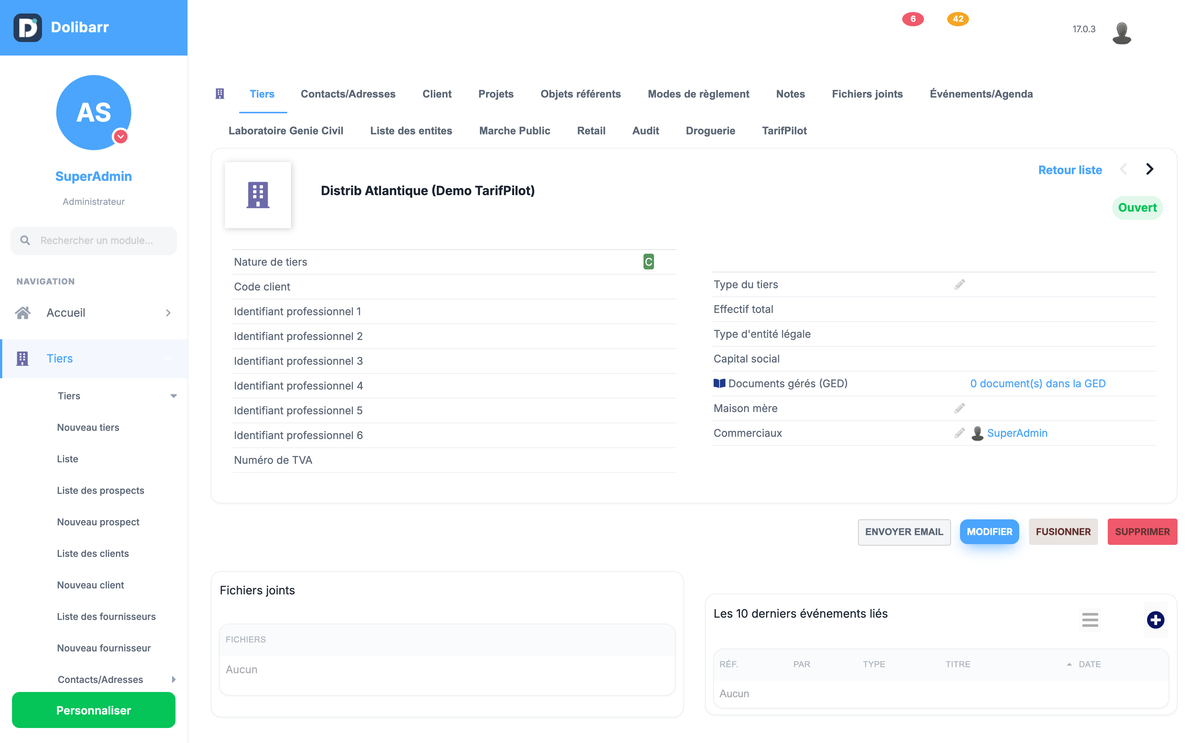The height and width of the screenshot is (743, 1200).
Task: Open the Retail tab
Action: (591, 131)
